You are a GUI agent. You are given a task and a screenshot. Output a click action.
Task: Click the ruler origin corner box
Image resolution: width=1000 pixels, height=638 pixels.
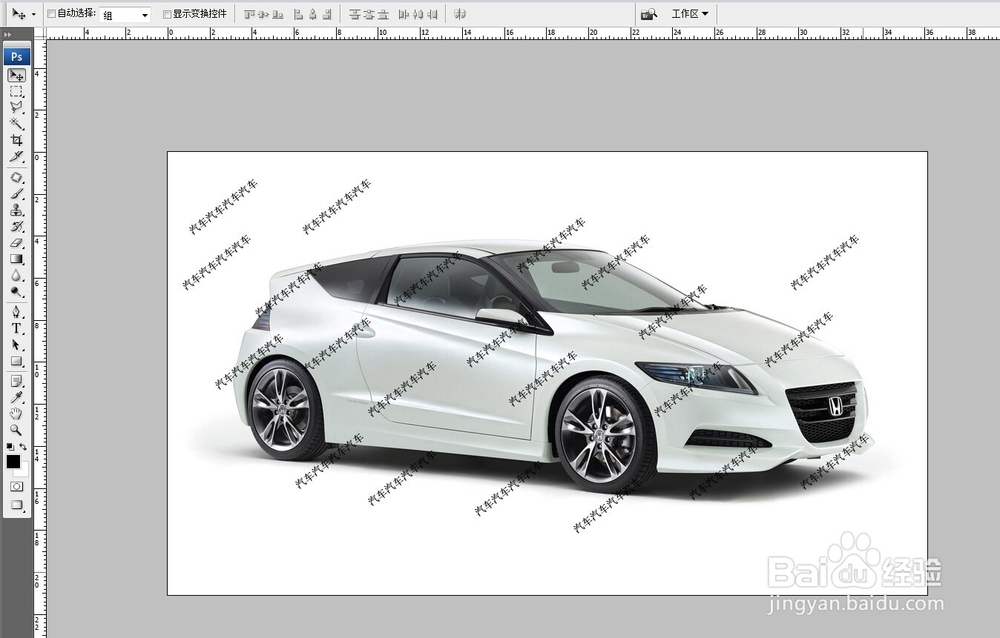40,33
